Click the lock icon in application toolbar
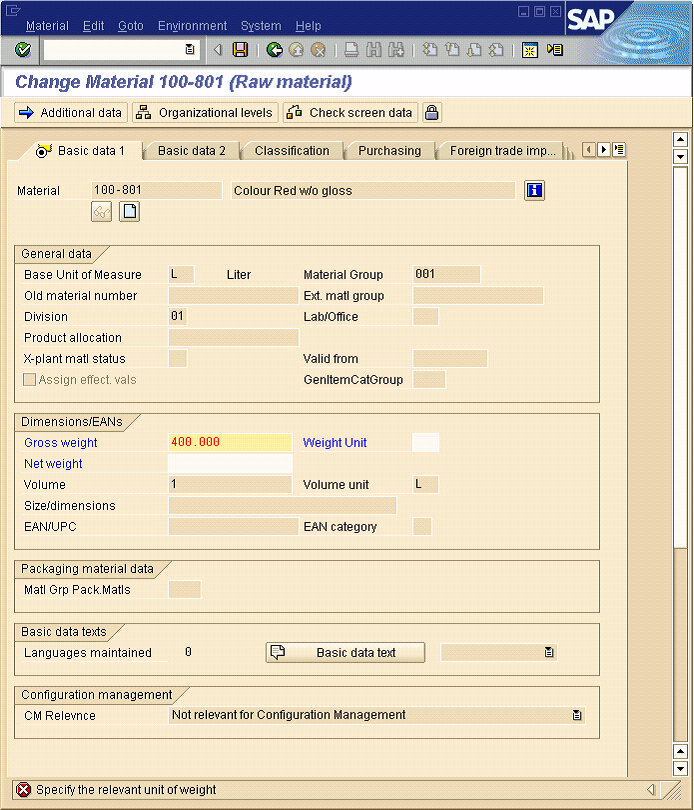The width and height of the screenshot is (694, 810). (432, 113)
